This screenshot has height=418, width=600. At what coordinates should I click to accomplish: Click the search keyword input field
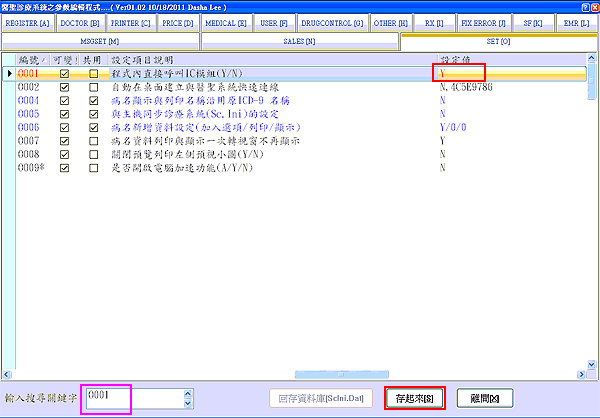[130, 397]
